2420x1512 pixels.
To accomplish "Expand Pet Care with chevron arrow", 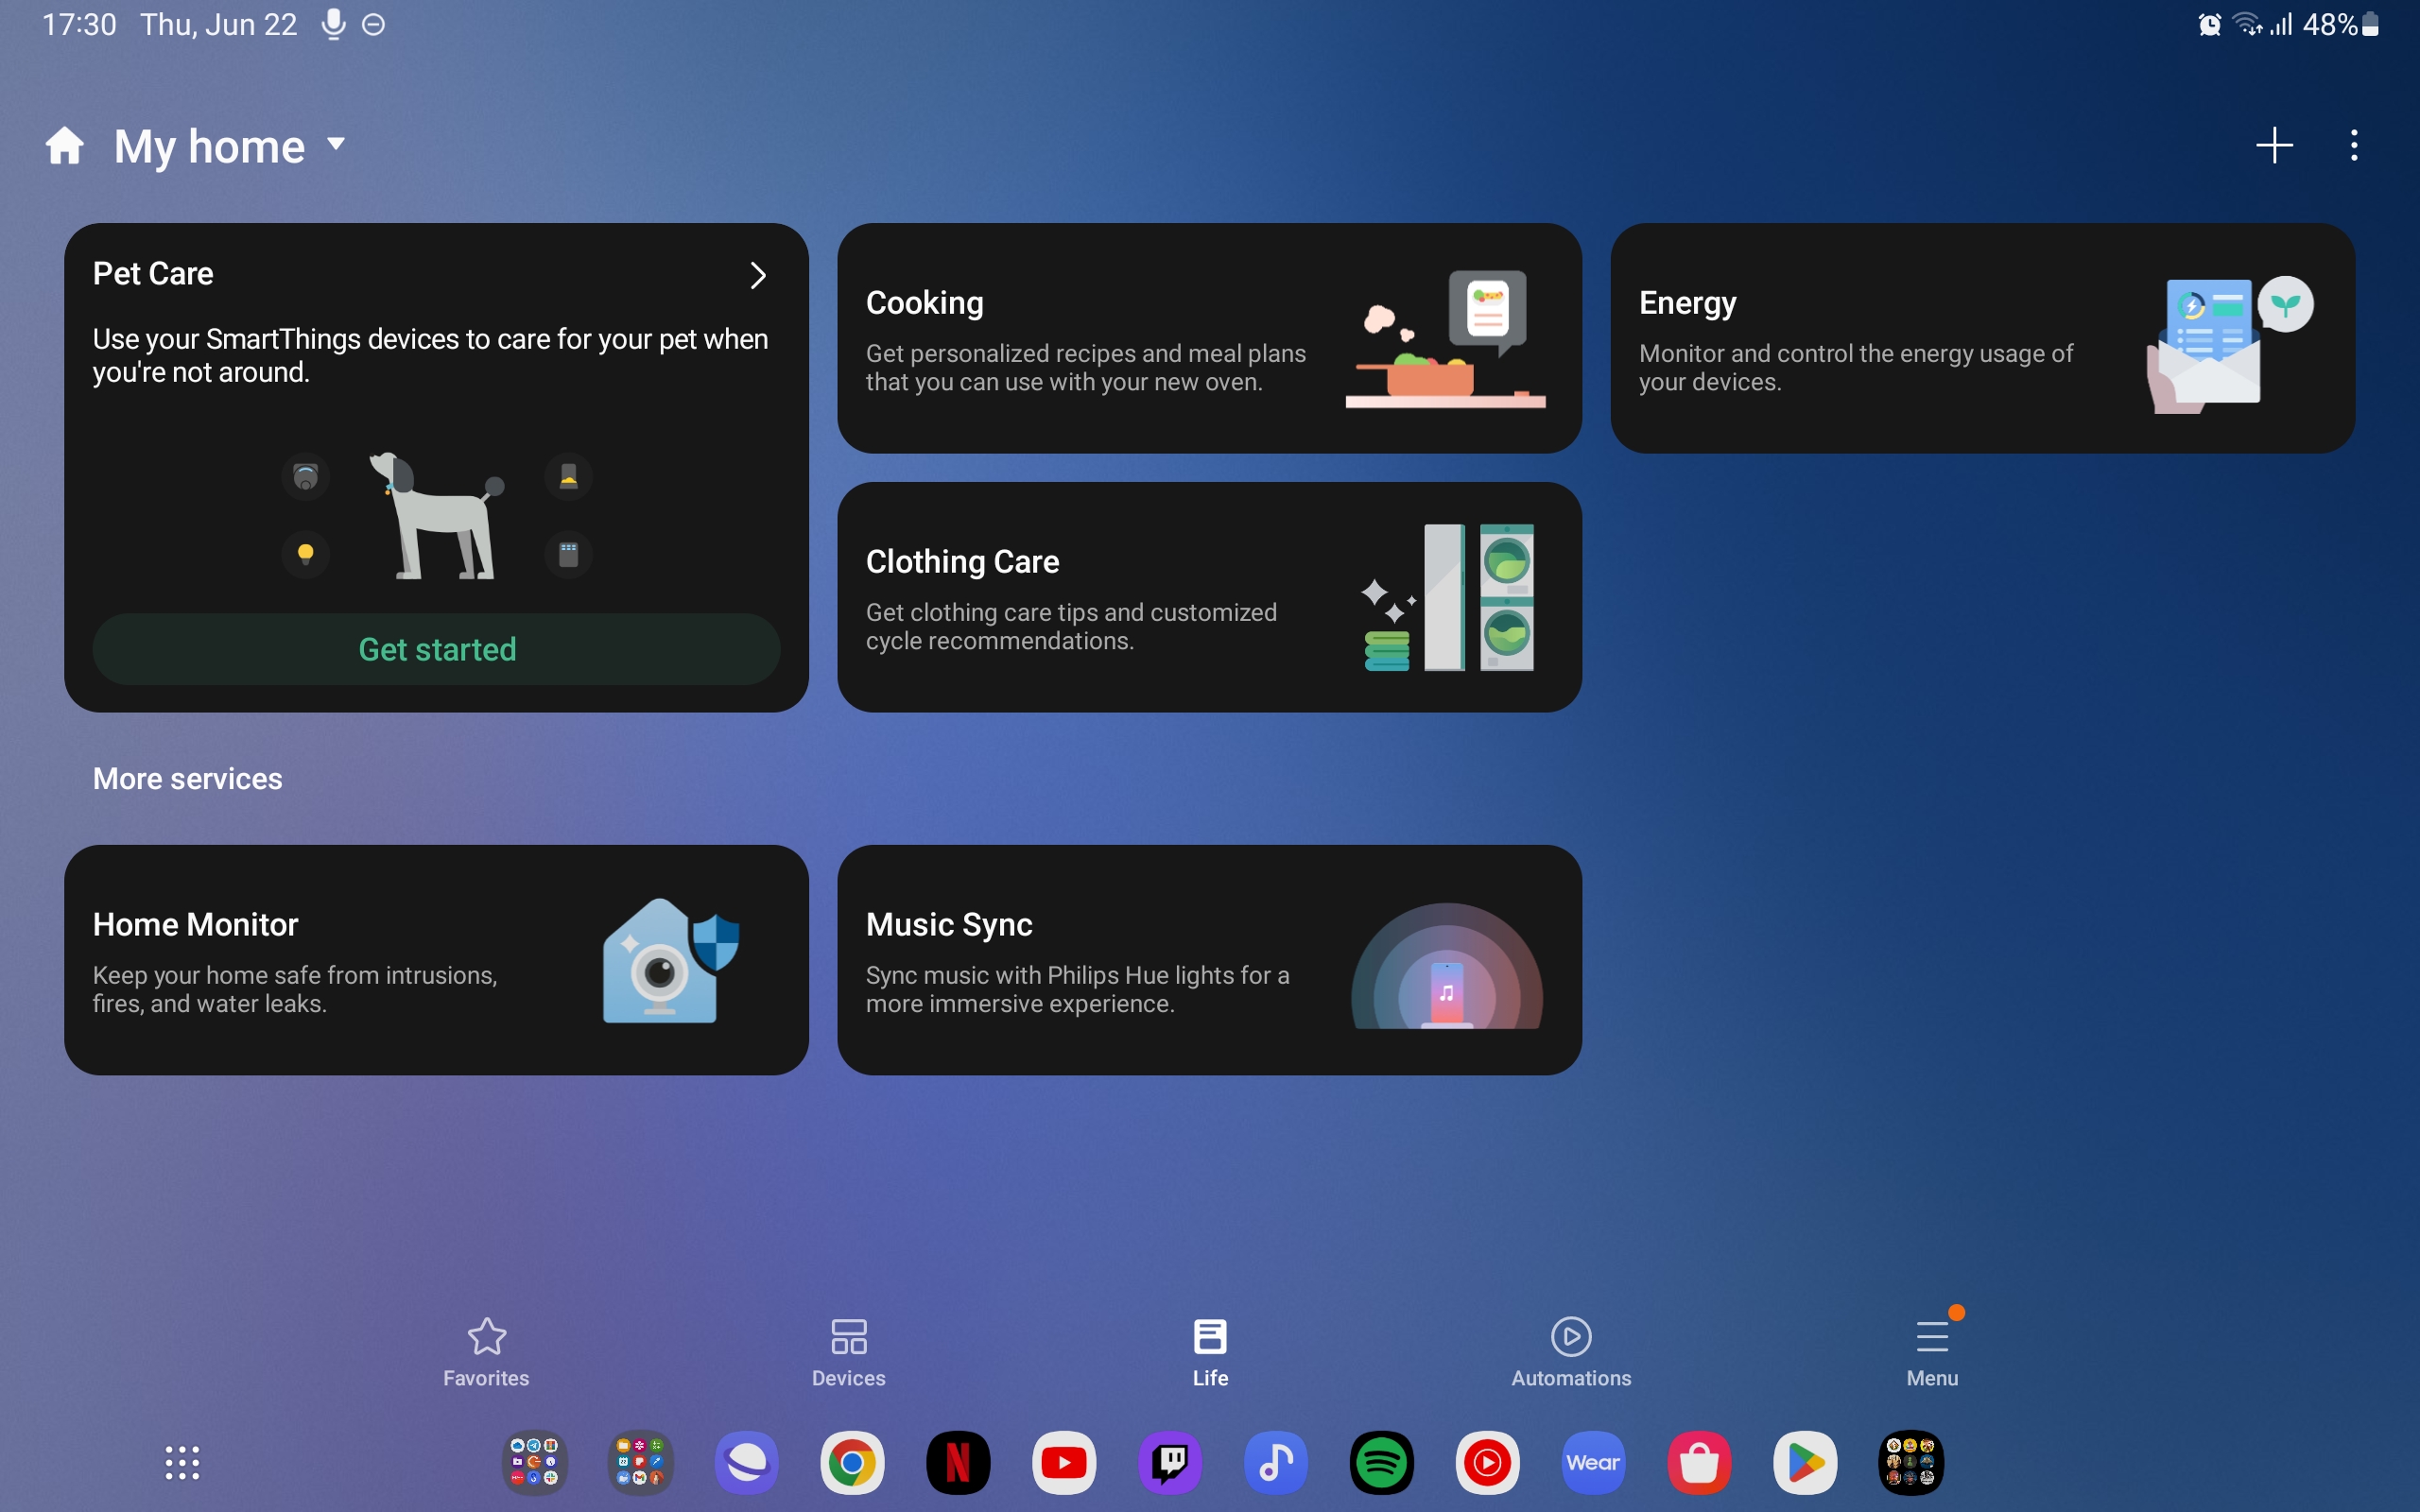I will (758, 275).
